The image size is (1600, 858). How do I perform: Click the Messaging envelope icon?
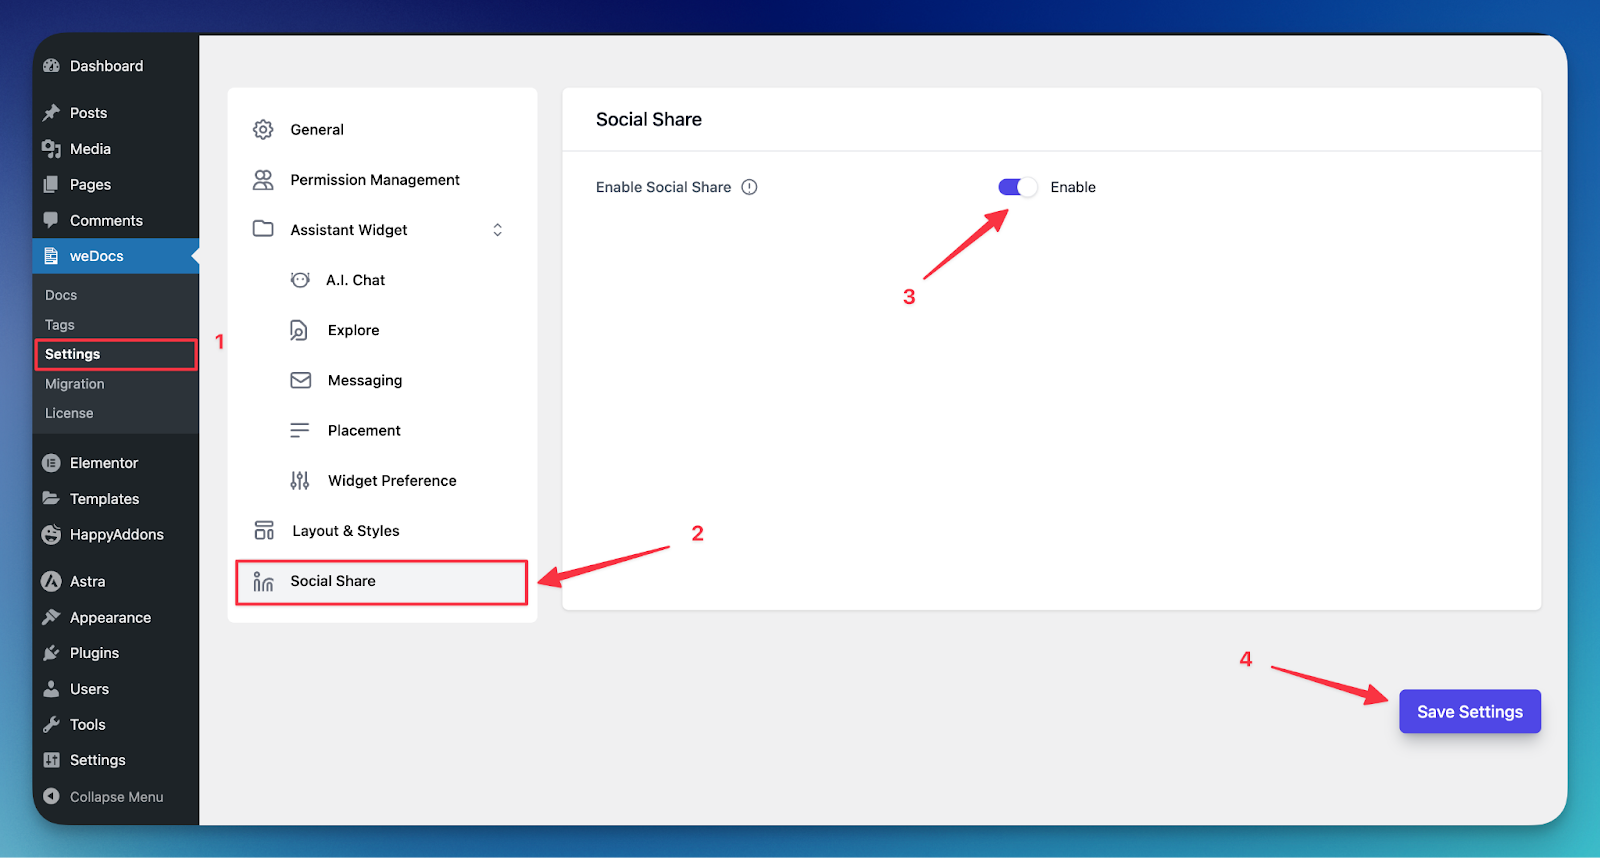300,381
